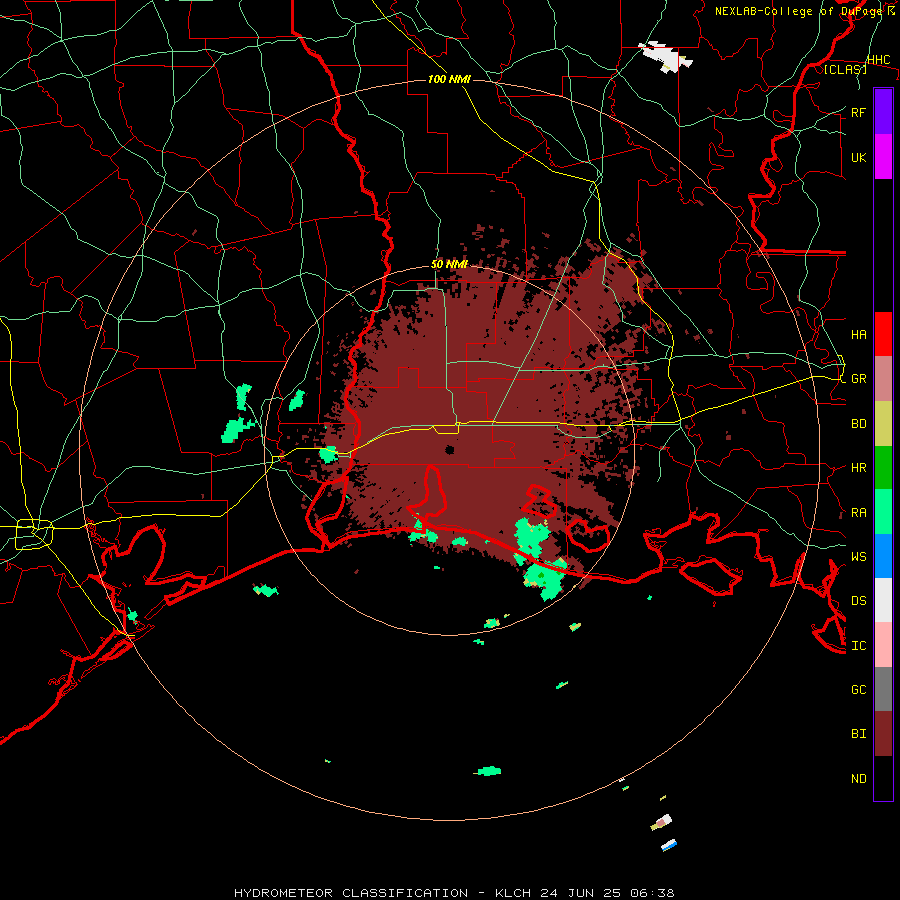Click the red HA legend swatch
900x900 pixels.
[883, 334]
